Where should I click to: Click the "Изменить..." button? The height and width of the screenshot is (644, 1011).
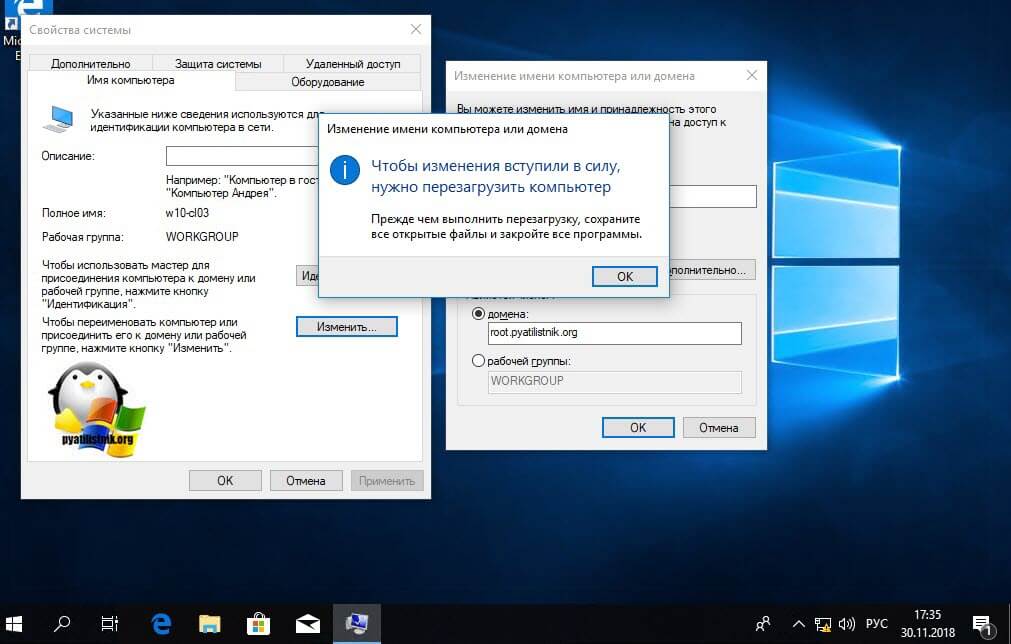click(346, 327)
